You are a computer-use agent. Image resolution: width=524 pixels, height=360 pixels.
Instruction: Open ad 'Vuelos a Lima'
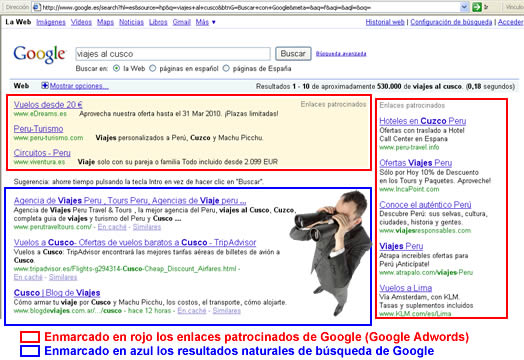[x=406, y=288]
